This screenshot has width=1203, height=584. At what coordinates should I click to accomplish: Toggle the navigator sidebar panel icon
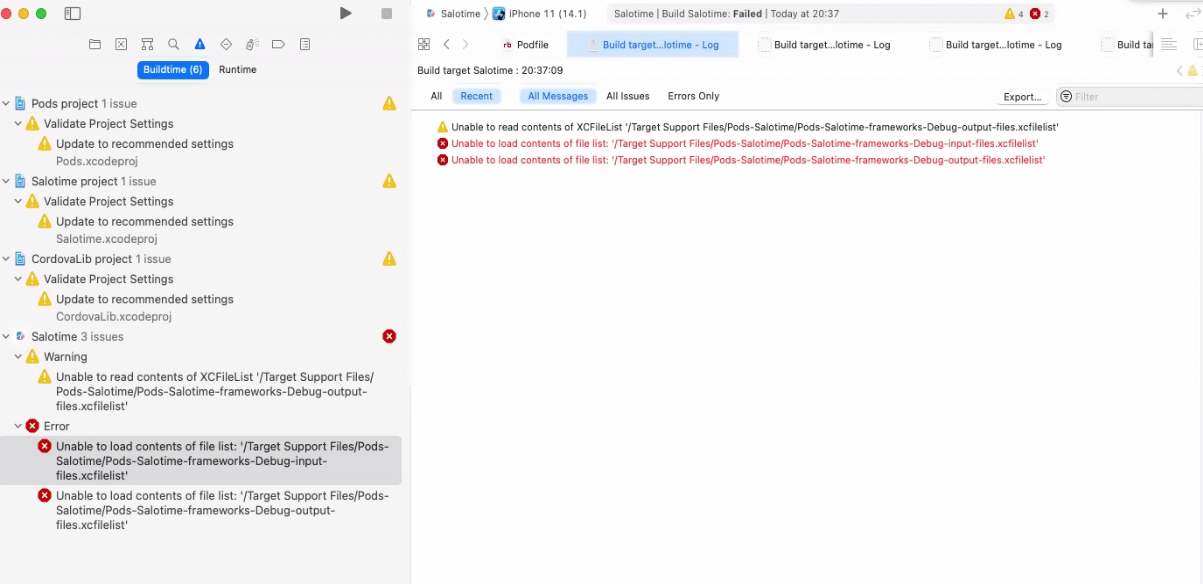(72, 14)
